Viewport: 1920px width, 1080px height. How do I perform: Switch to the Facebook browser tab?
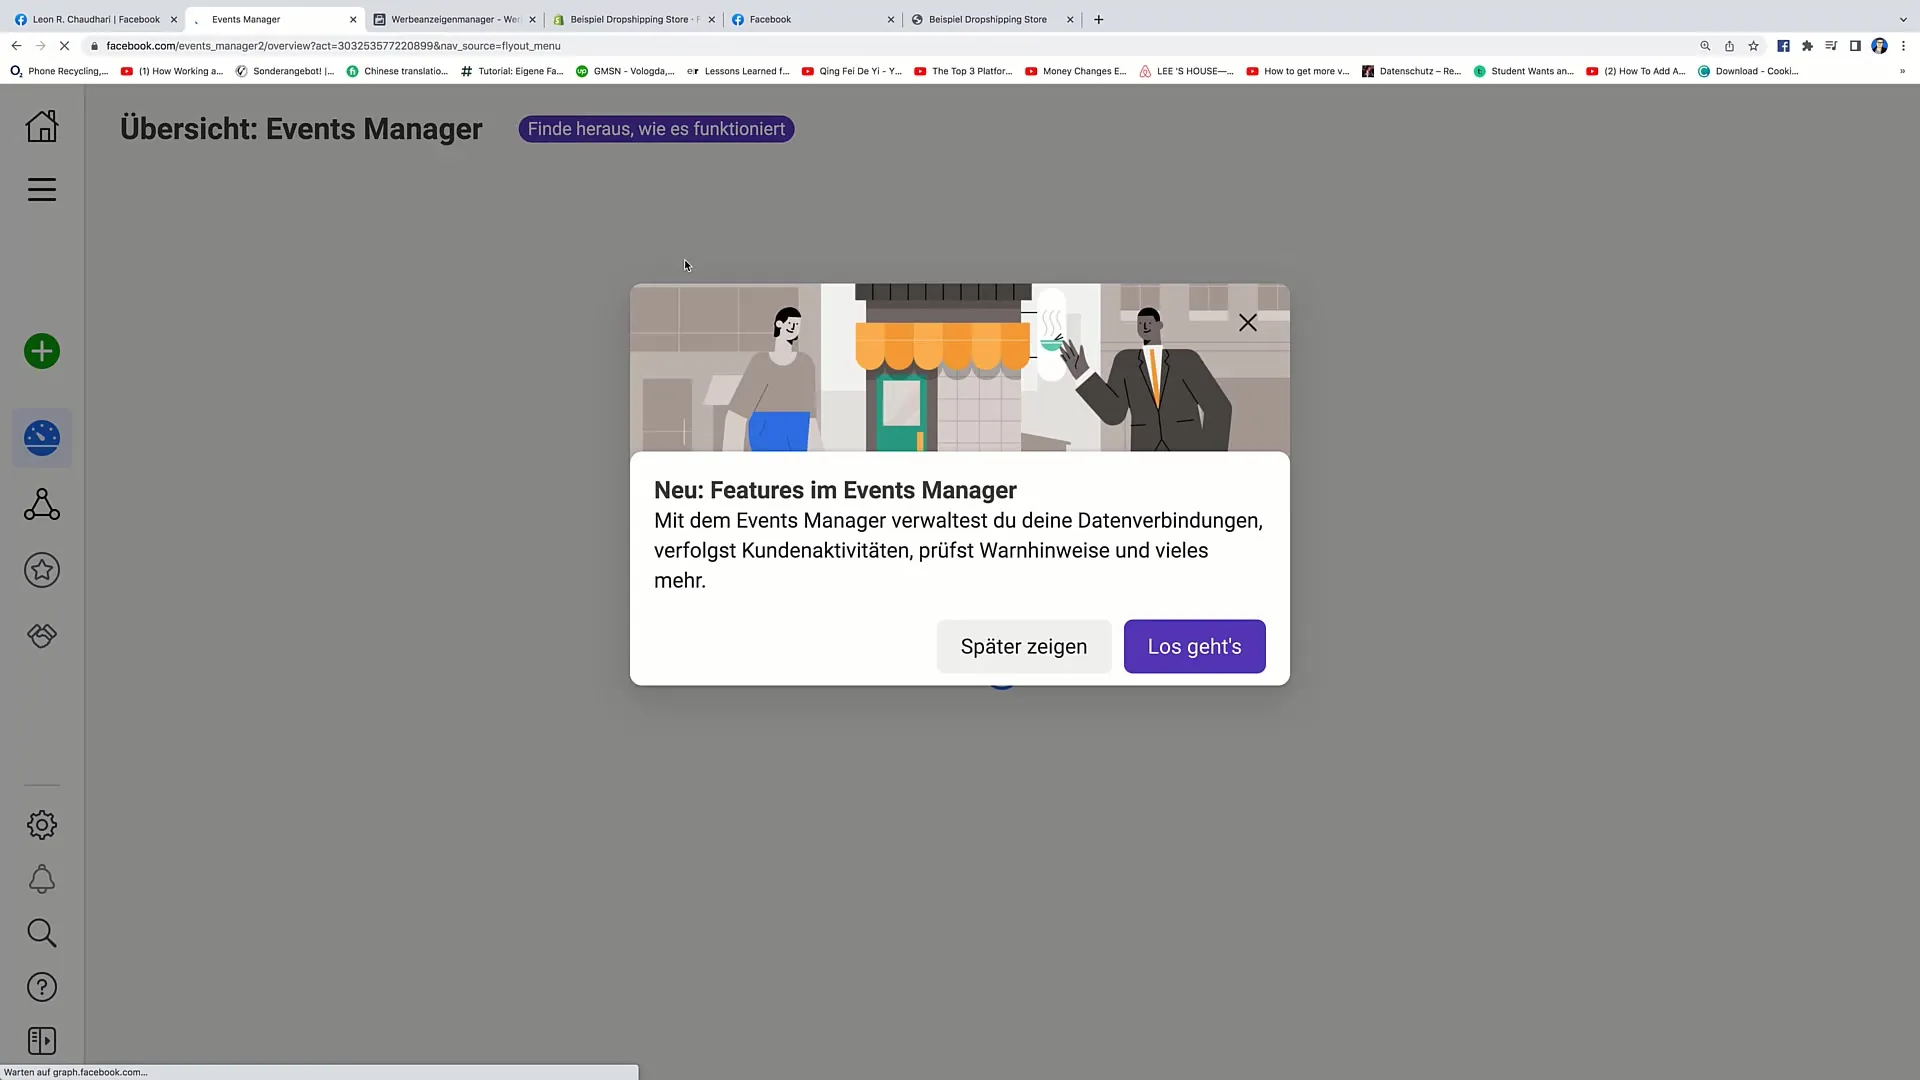pyautogui.click(x=812, y=19)
